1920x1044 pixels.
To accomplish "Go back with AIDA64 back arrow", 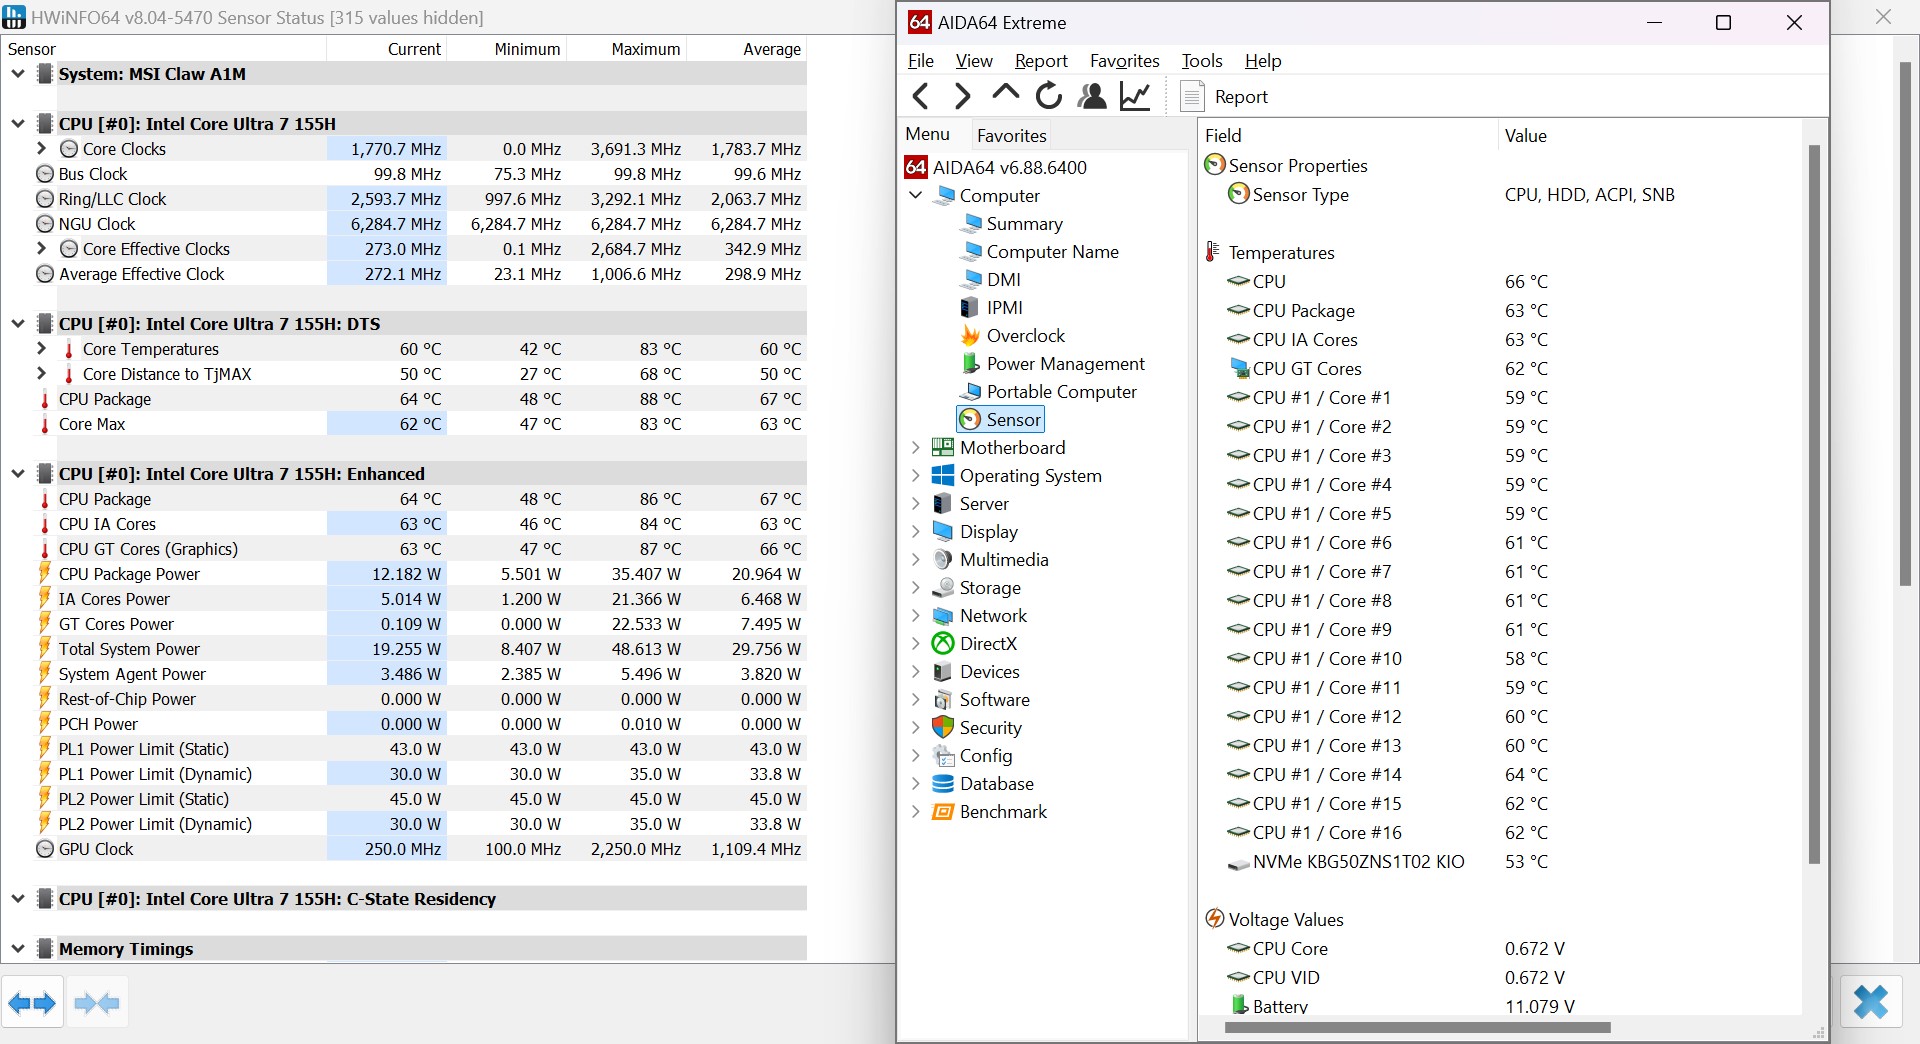I will (921, 96).
